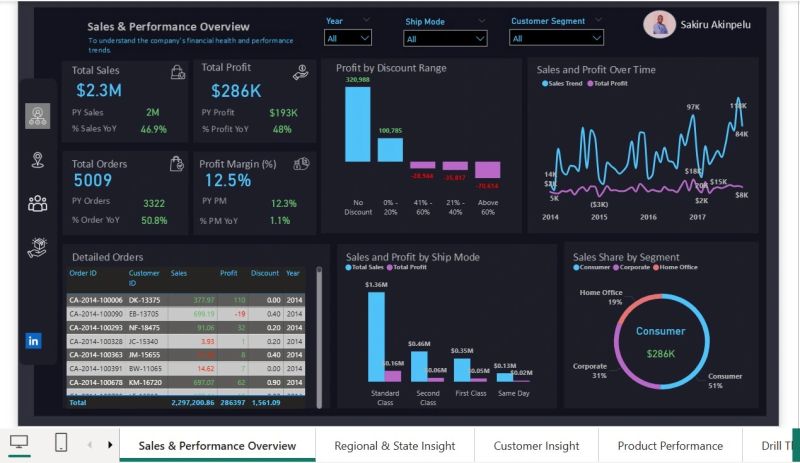Select order row CA-2014-100678
This screenshot has width=800, height=463.
(186, 382)
